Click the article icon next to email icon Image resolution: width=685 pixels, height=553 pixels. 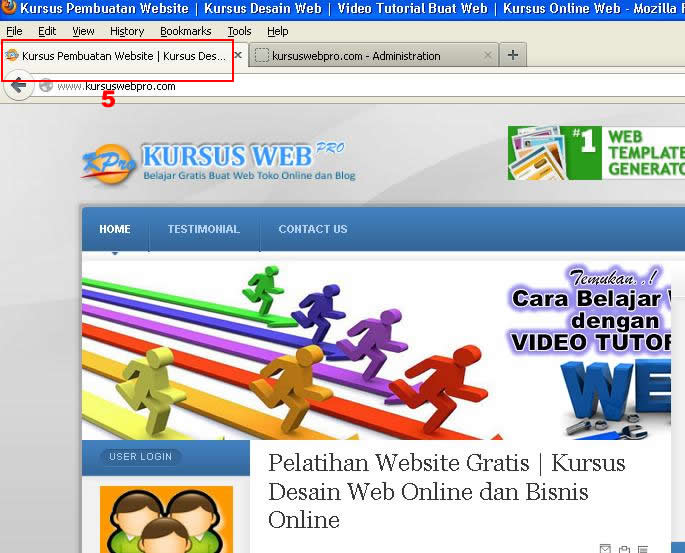[624, 549]
